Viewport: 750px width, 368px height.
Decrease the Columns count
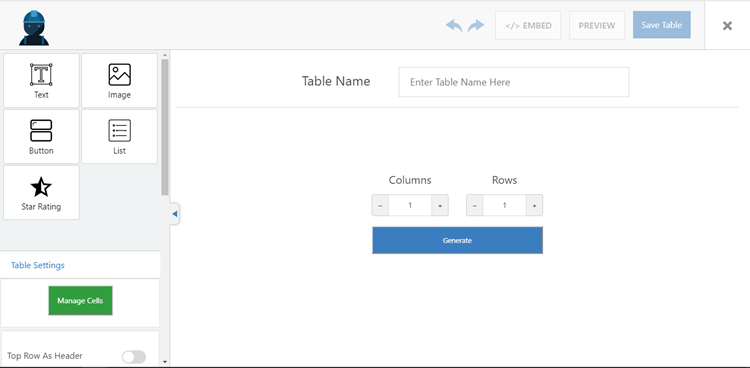380,205
